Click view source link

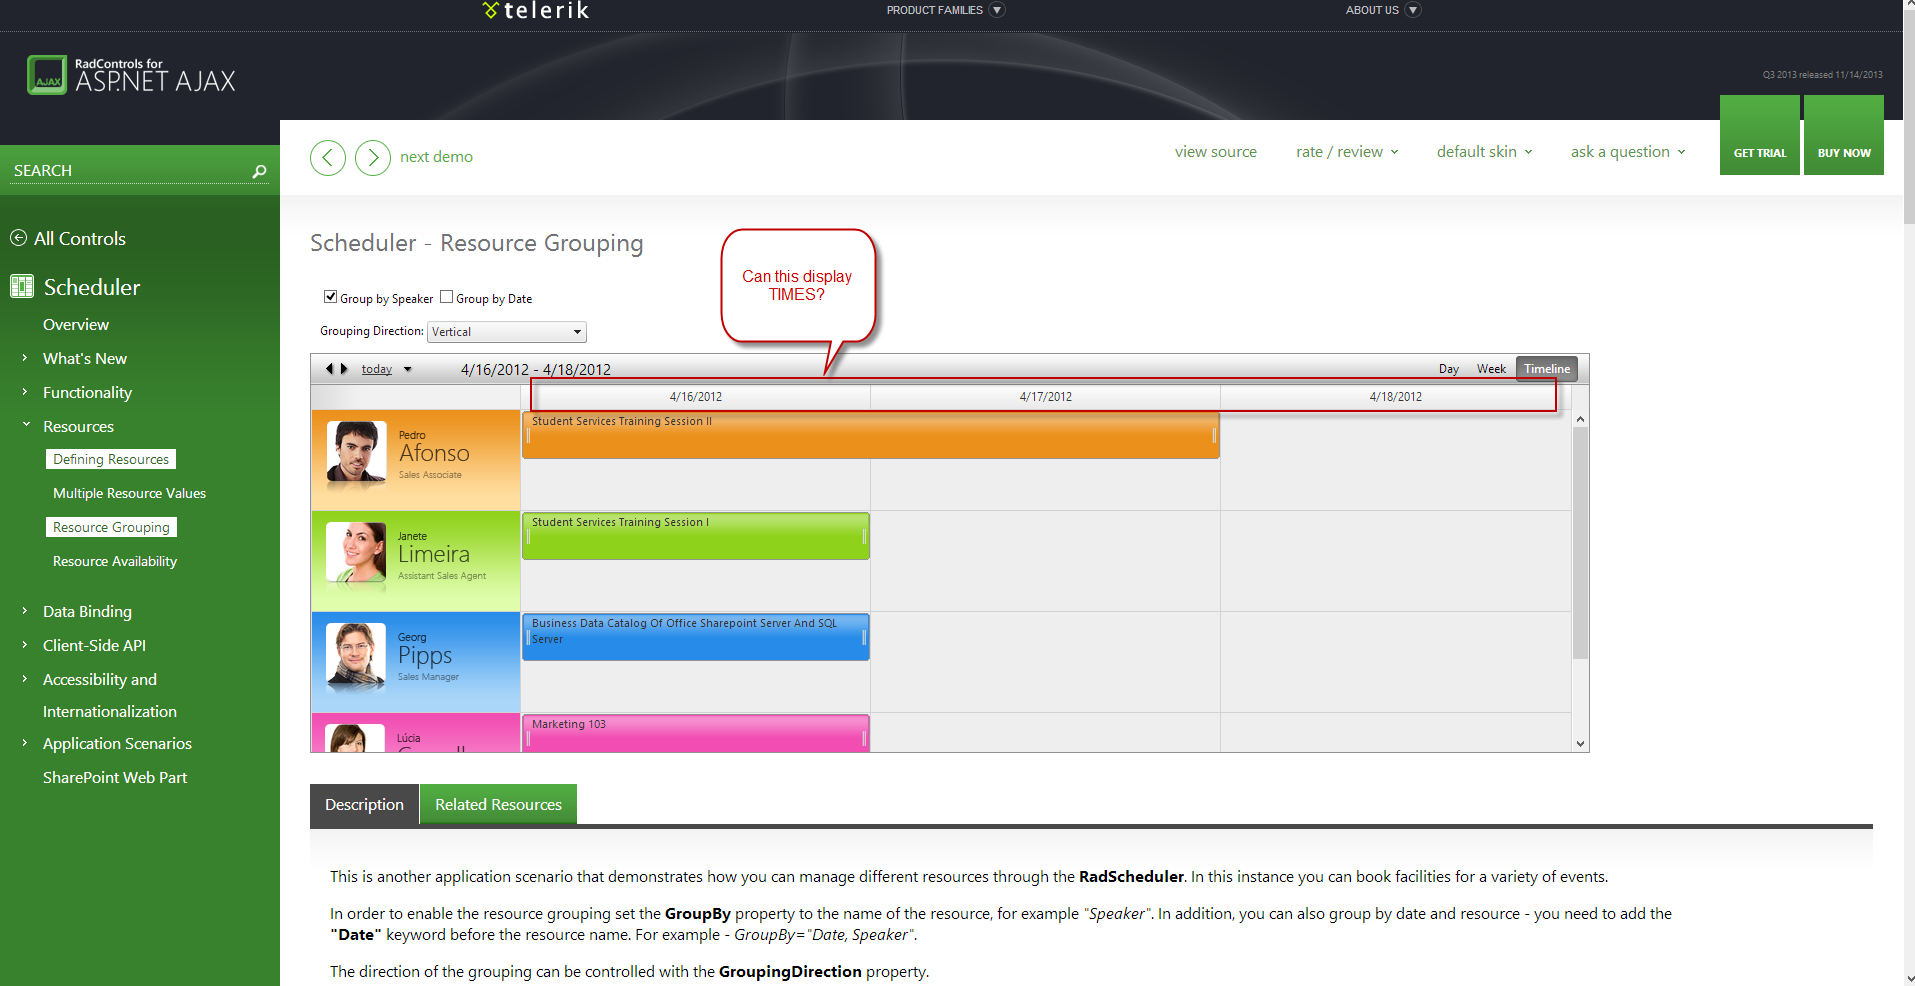[x=1216, y=152]
